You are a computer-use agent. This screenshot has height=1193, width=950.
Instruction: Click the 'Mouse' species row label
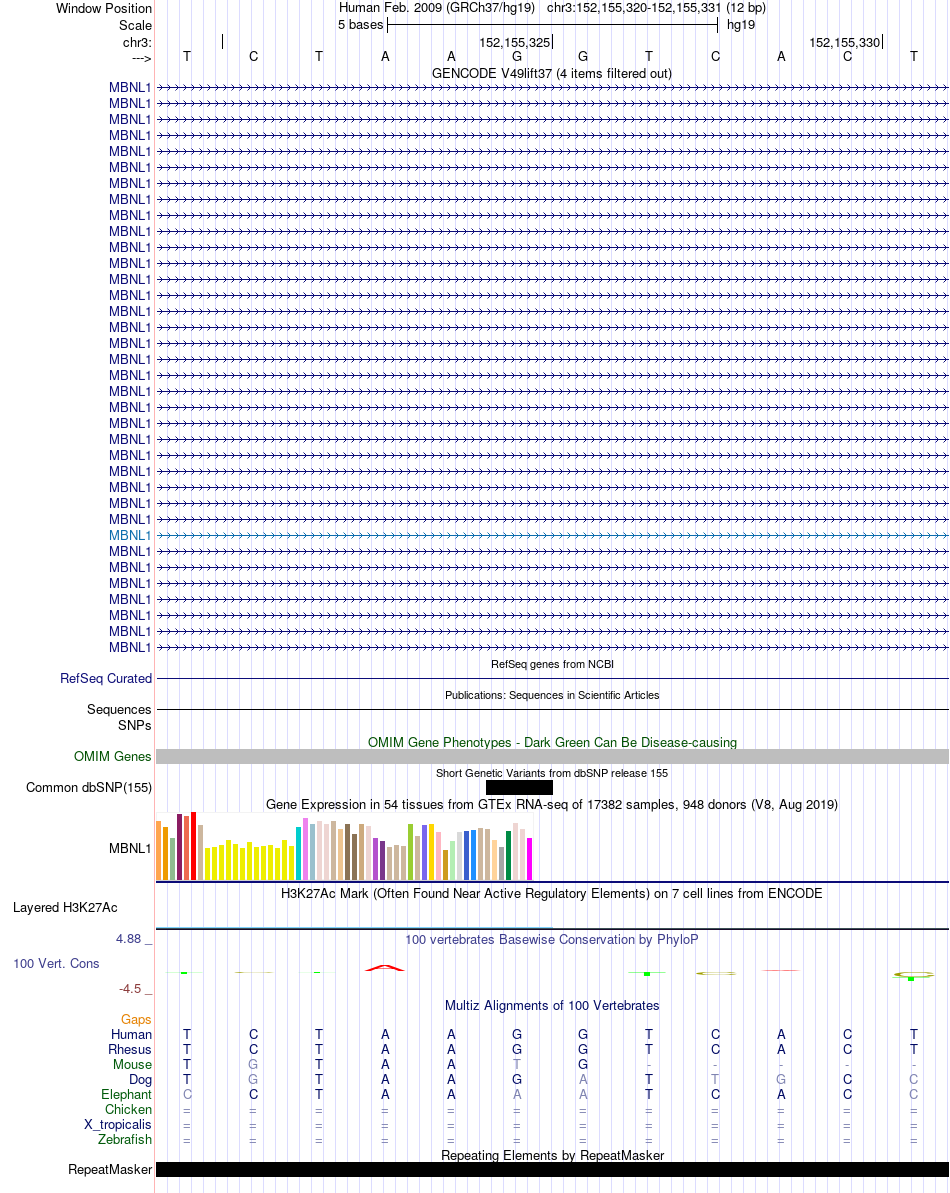click(132, 1065)
